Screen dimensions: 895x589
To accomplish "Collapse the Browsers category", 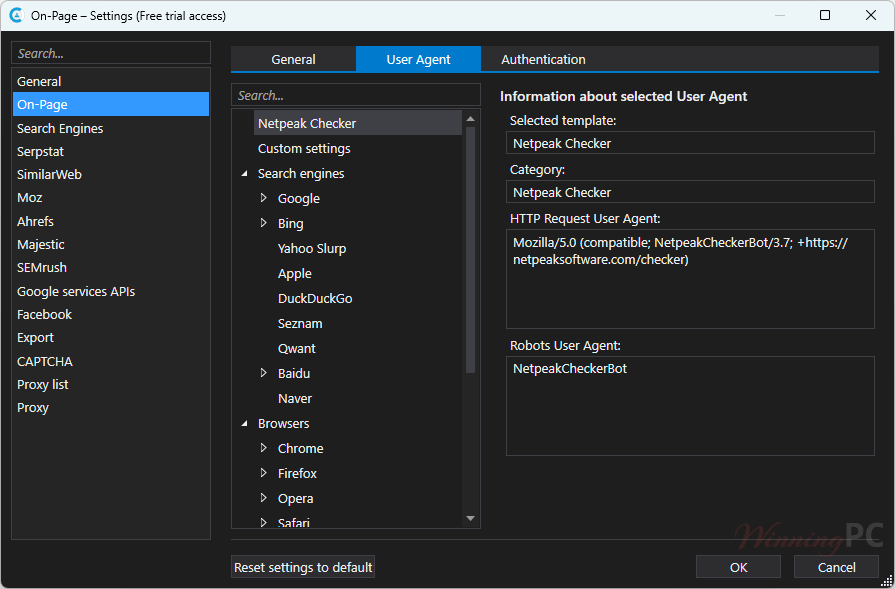I will pos(245,424).
